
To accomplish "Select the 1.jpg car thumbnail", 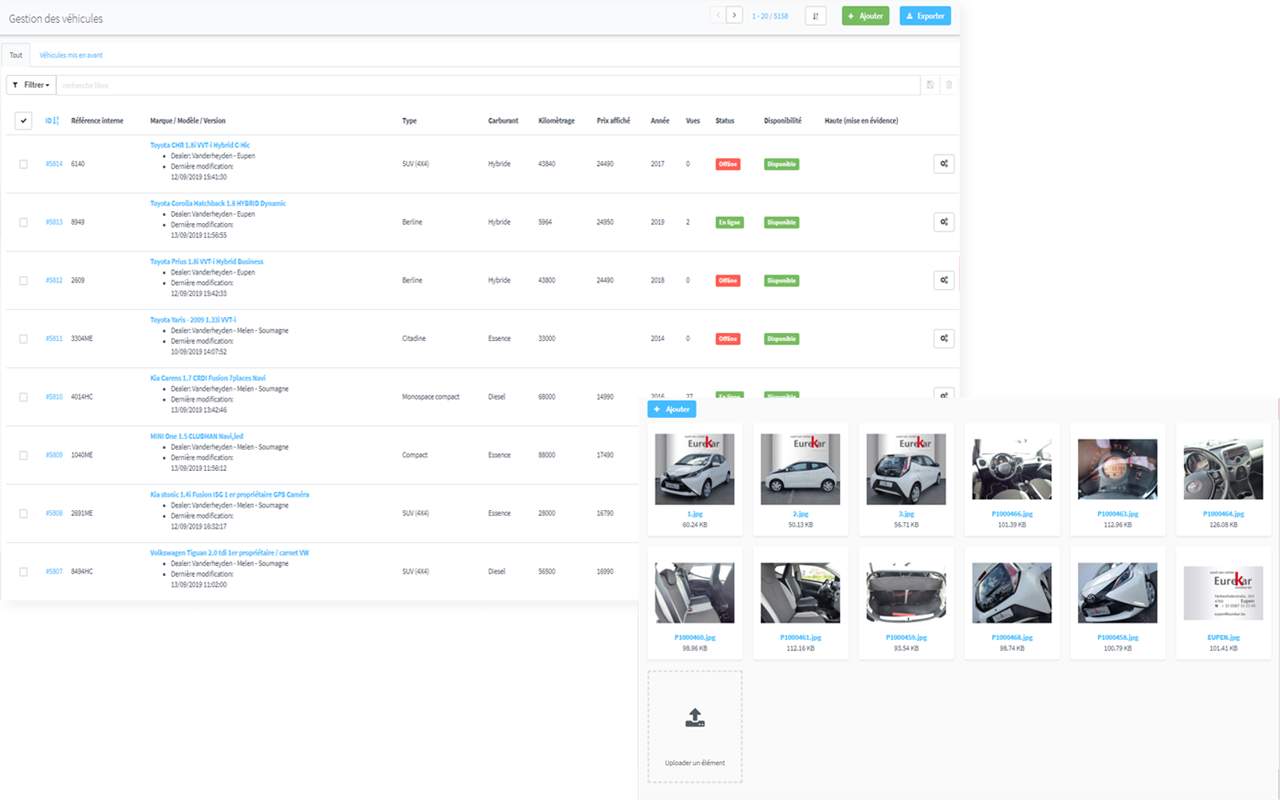I will click(695, 469).
